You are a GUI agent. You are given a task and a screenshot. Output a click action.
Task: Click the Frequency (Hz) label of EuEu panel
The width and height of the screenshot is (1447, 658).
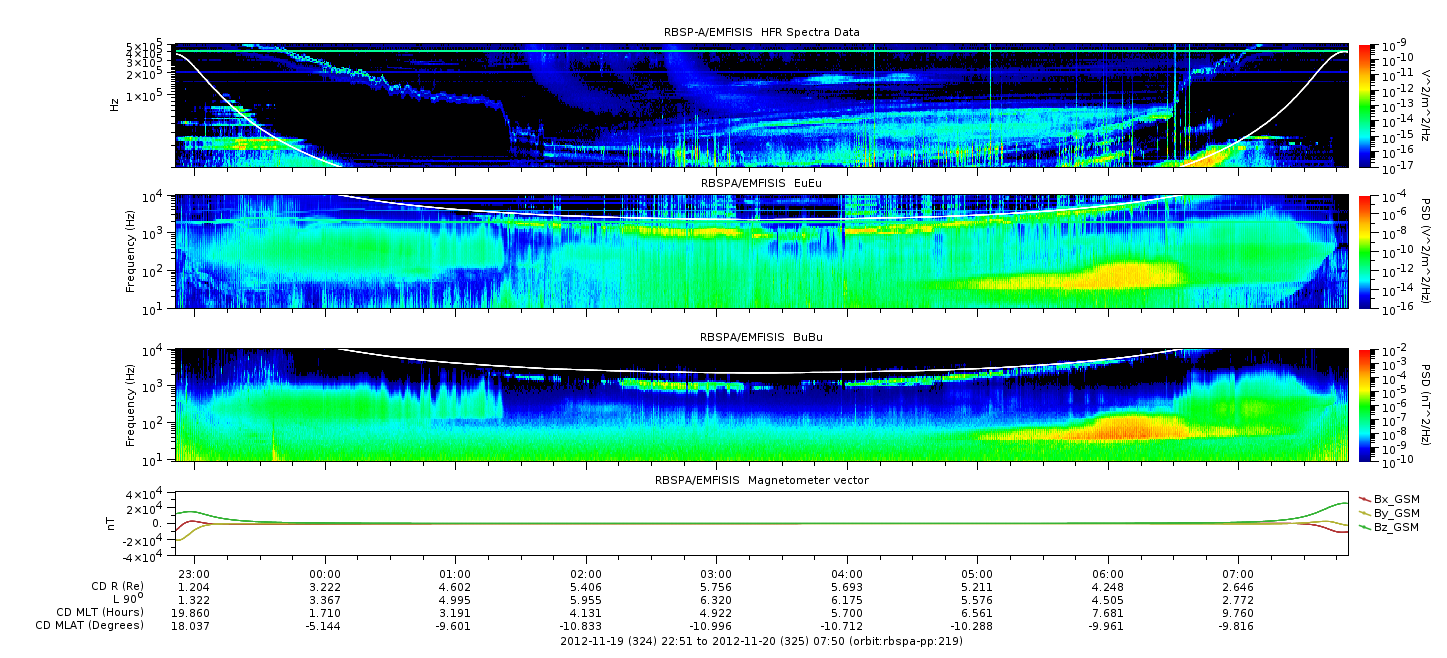(x=130, y=252)
